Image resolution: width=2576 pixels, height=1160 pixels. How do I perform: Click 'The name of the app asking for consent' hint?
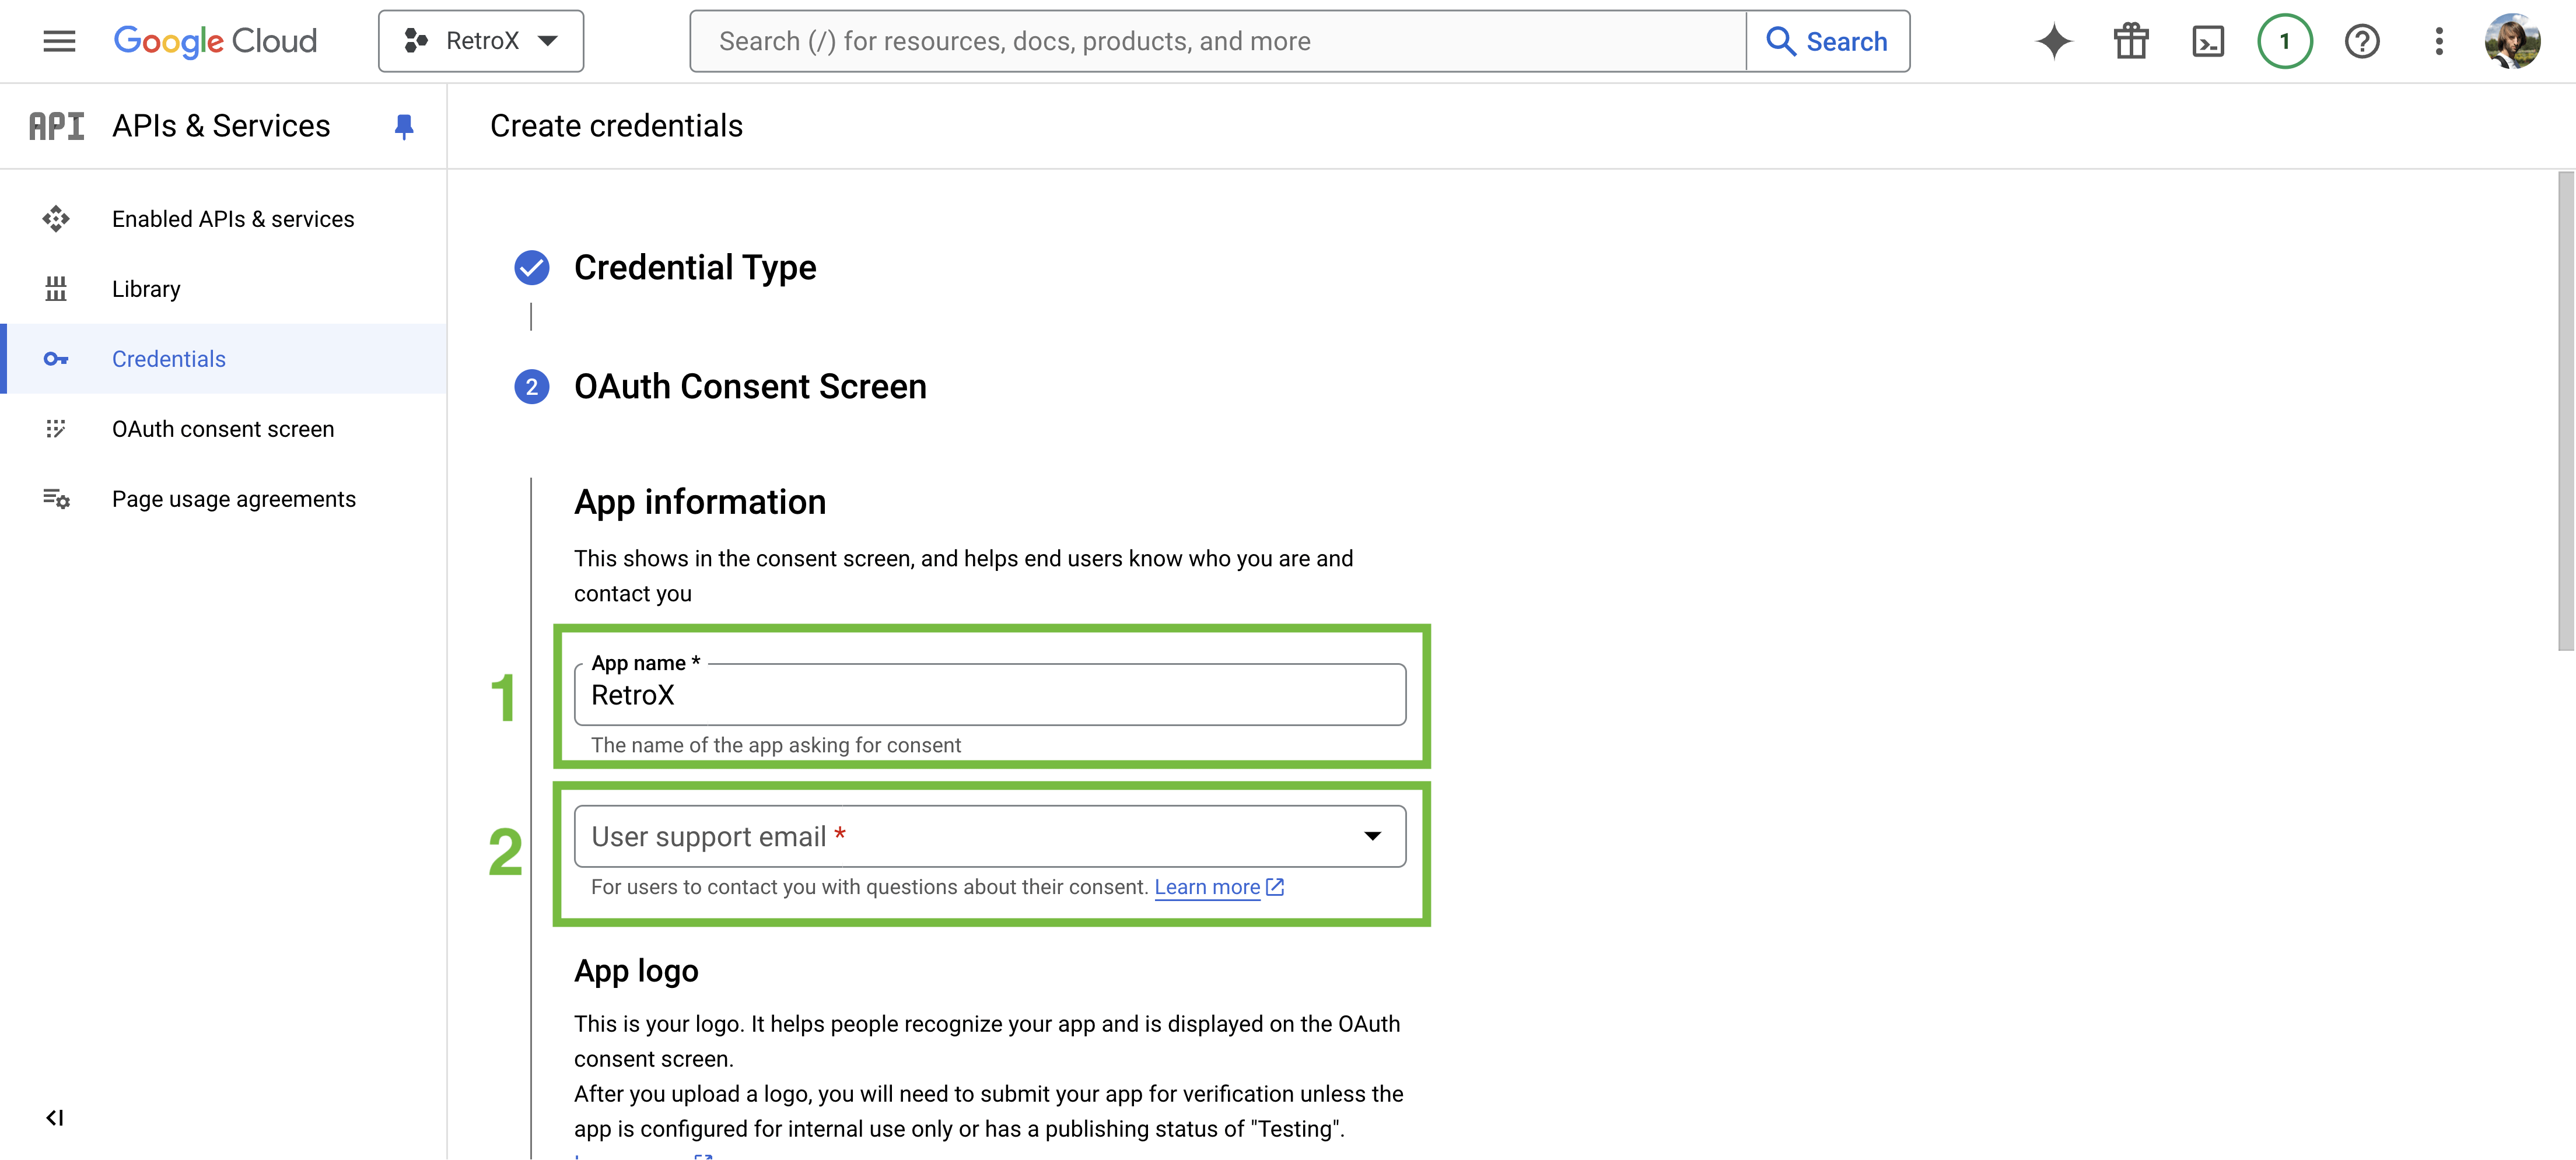(x=776, y=745)
